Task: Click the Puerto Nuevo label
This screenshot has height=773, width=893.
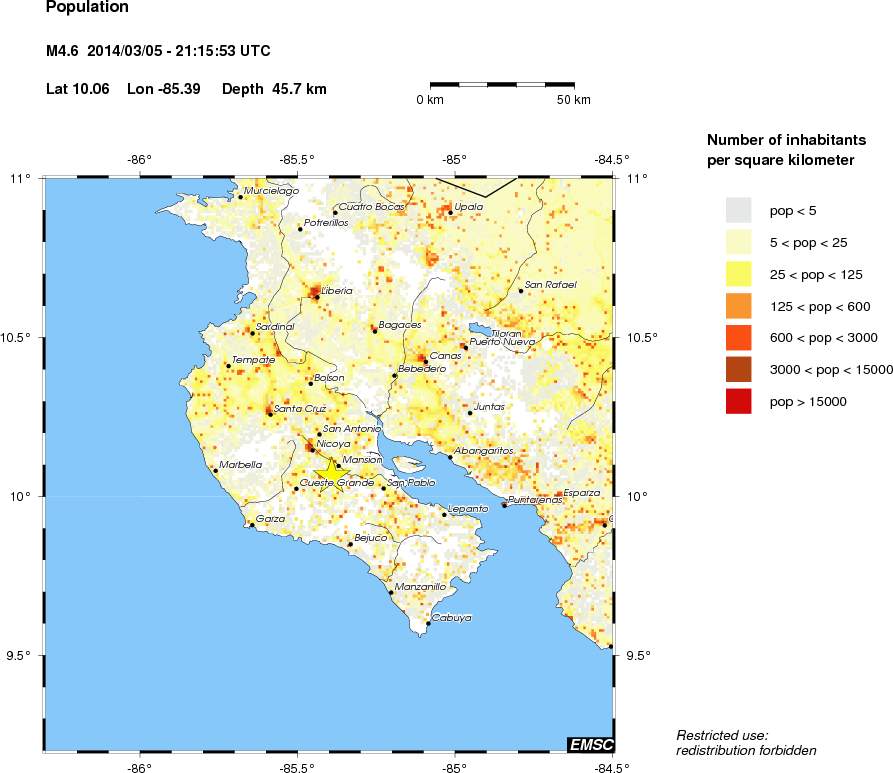Action: (502, 342)
